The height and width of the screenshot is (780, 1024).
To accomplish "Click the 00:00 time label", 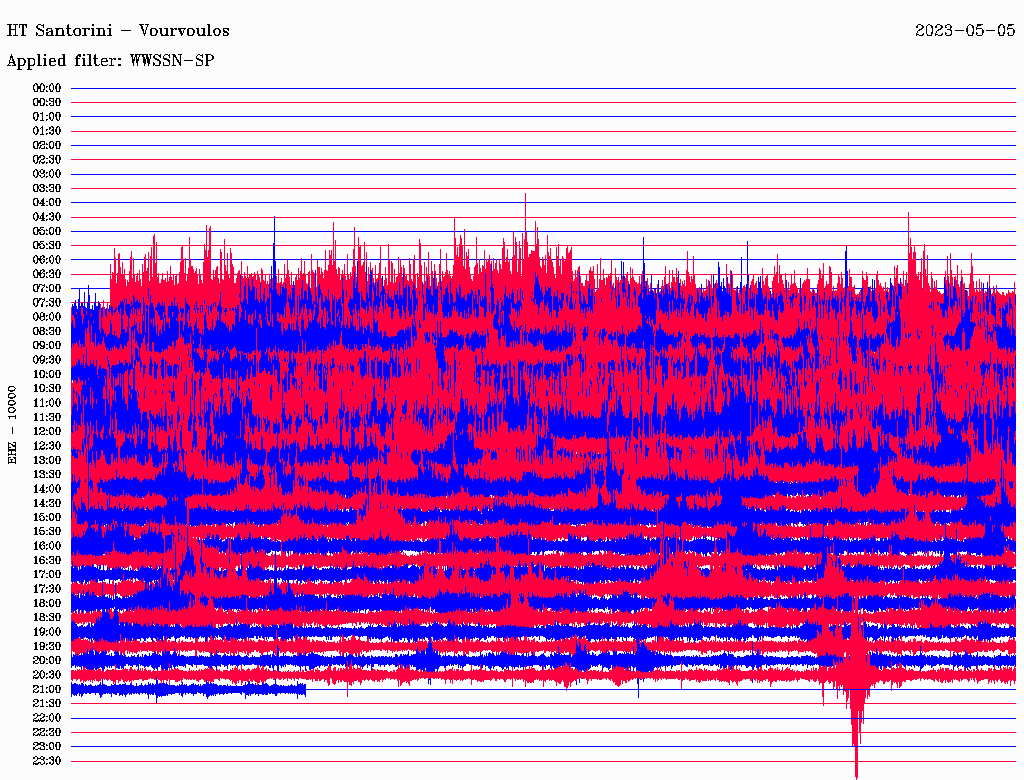I will (47, 88).
